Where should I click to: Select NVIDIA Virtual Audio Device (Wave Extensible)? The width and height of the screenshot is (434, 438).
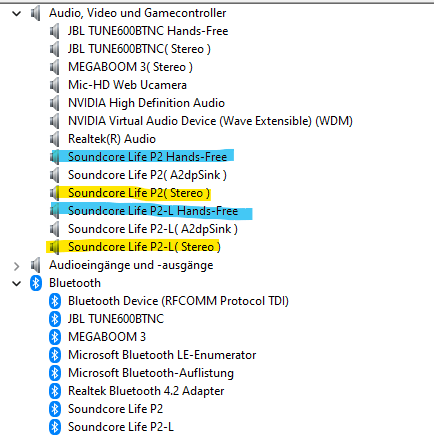[x=210, y=121]
